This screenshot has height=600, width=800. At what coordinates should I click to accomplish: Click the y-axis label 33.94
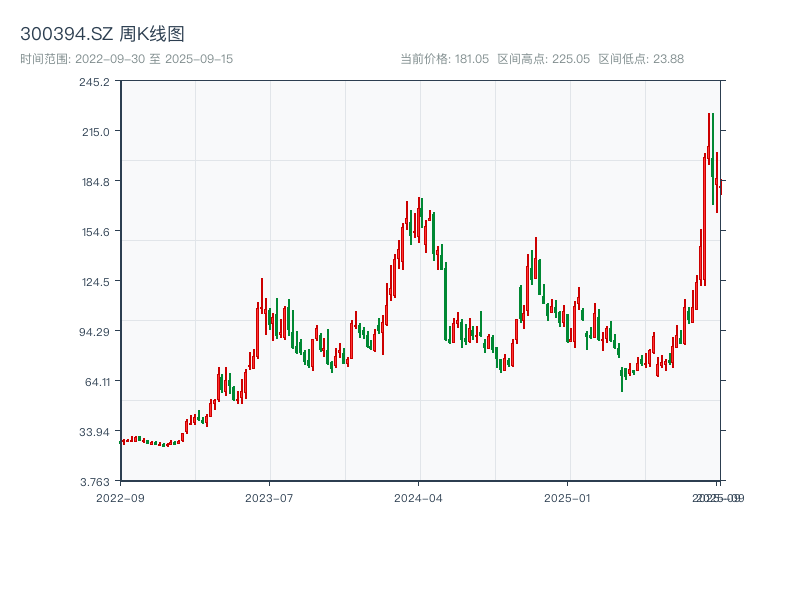point(94,432)
